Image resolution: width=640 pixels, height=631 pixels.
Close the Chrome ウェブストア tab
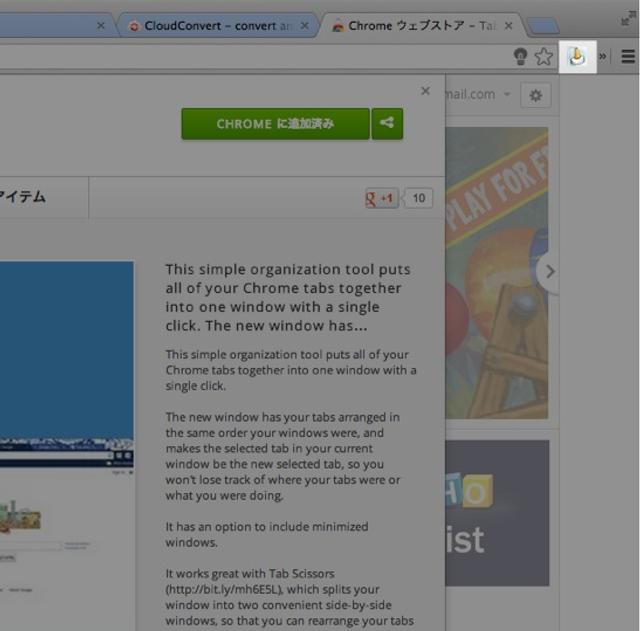(508, 26)
